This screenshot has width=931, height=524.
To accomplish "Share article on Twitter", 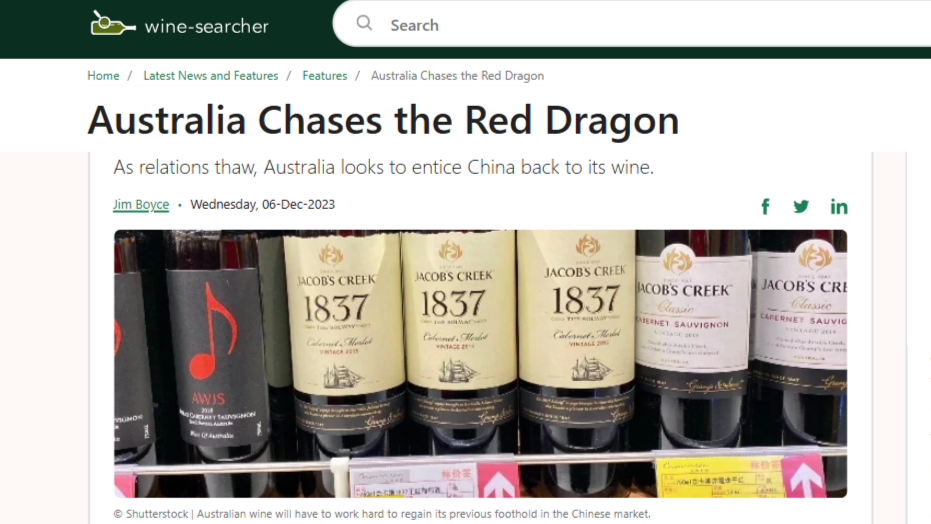I will coord(801,207).
